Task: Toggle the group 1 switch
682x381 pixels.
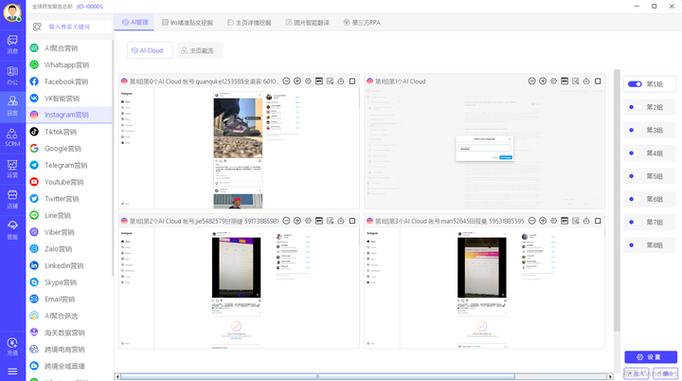Action: [635, 84]
